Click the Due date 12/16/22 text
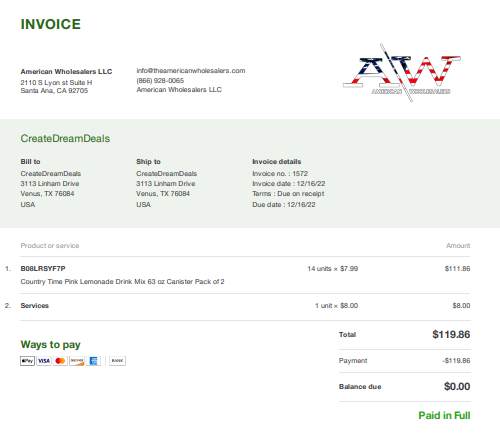 pos(284,205)
